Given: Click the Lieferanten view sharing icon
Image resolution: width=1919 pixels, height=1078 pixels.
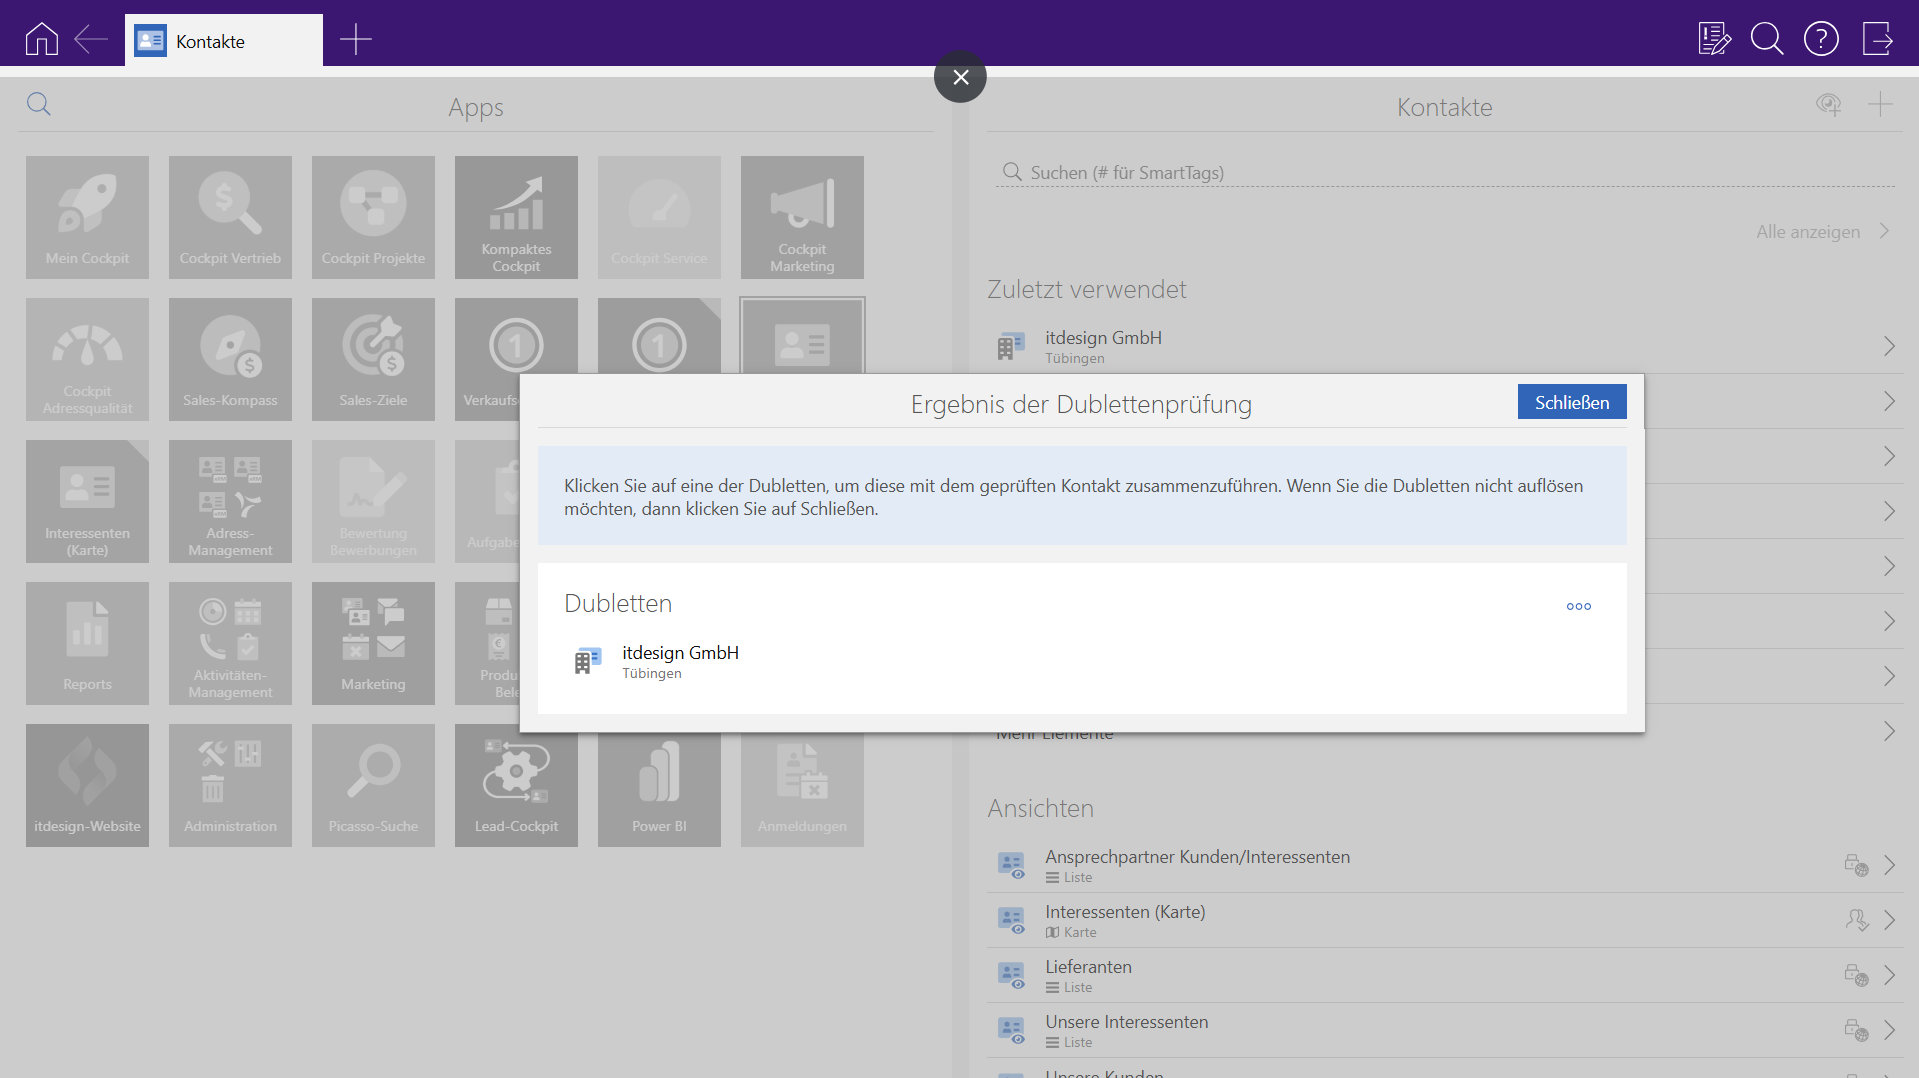Looking at the screenshot, I should coord(1856,975).
